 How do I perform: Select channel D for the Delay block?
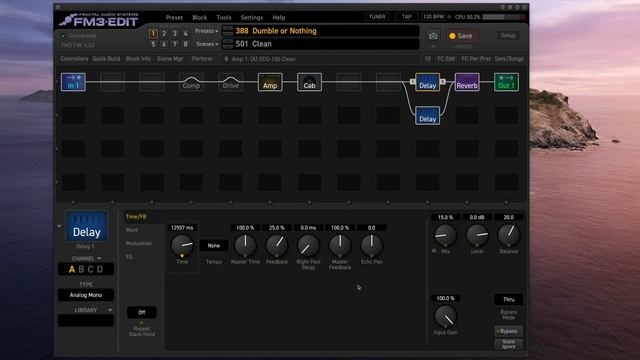pos(100,269)
